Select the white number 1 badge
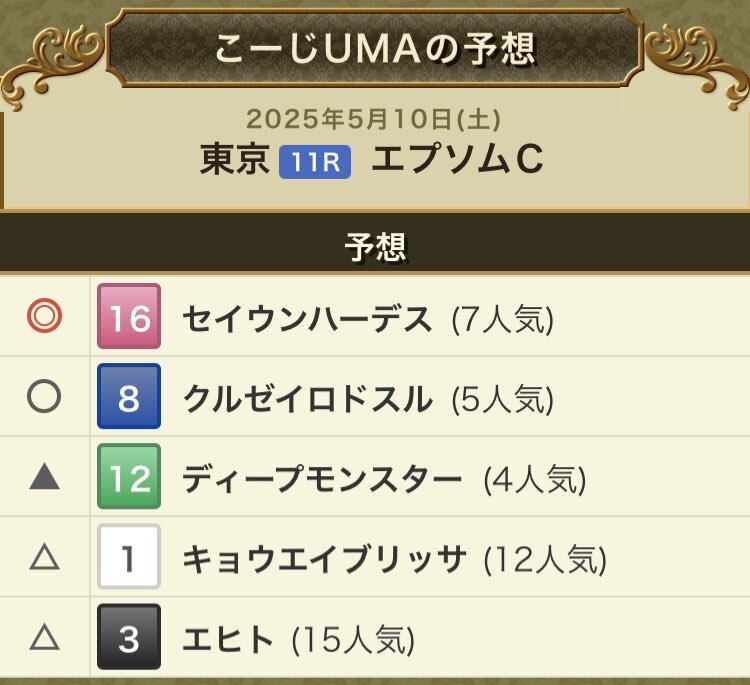 [129, 556]
